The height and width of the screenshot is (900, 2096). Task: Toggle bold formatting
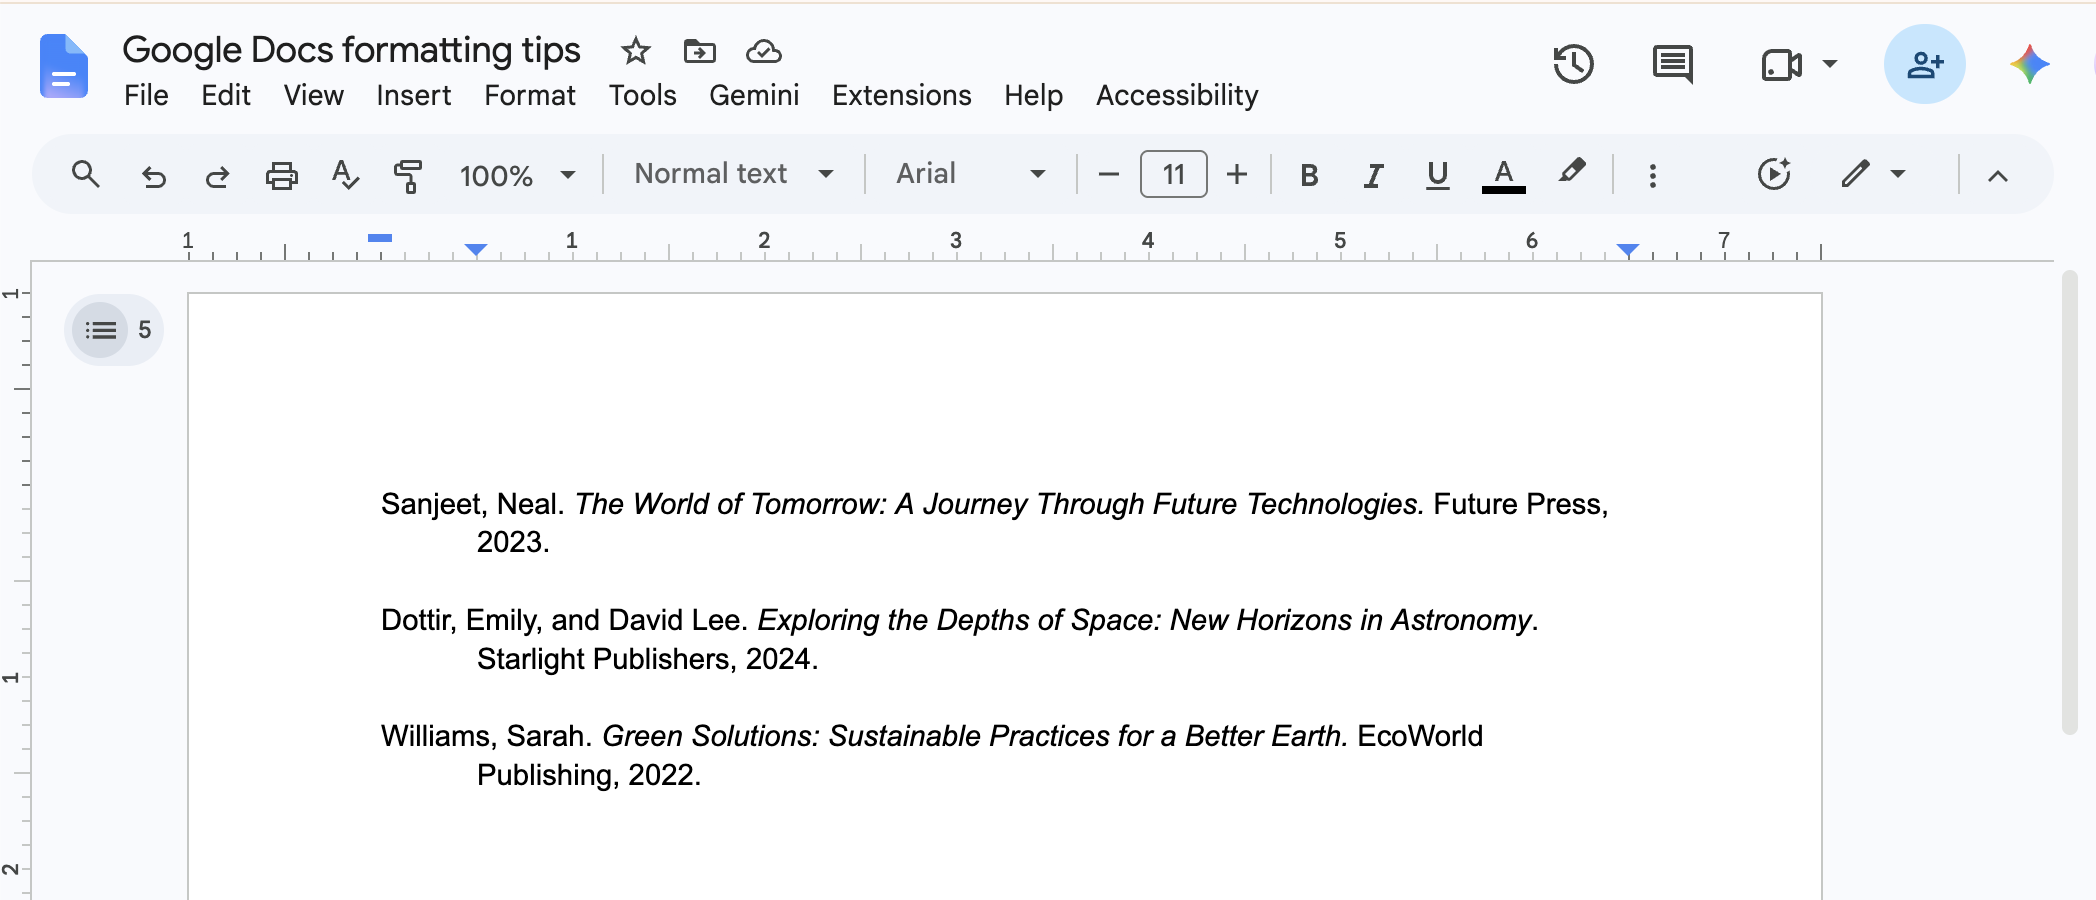[x=1308, y=175]
